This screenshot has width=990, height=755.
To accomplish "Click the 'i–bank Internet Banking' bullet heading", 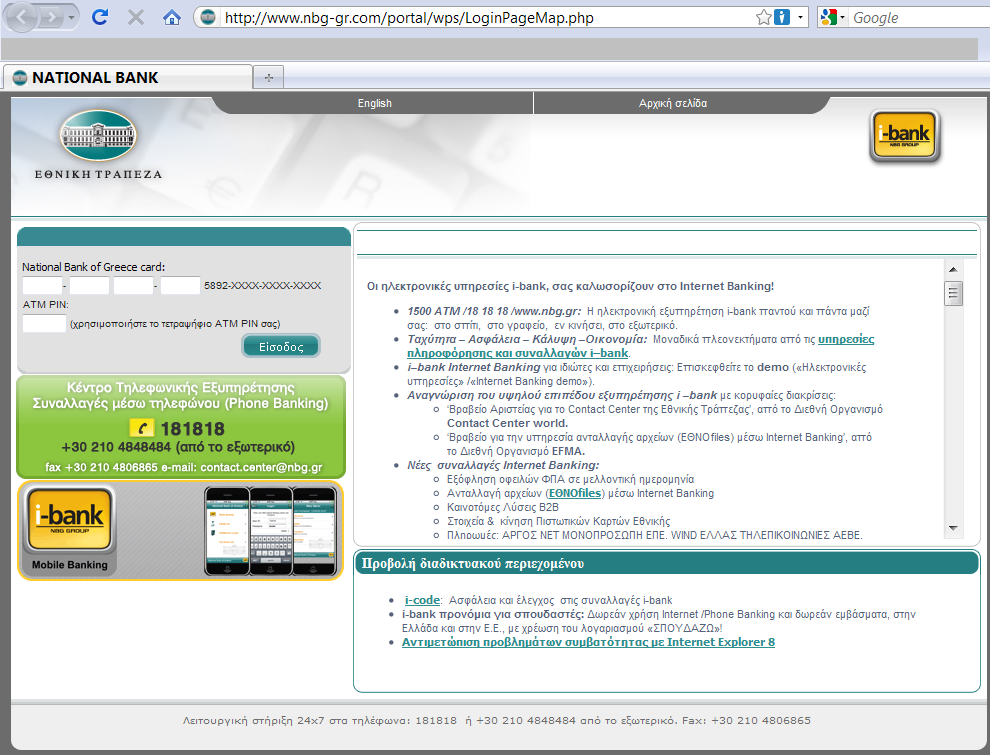I will coord(474,367).
